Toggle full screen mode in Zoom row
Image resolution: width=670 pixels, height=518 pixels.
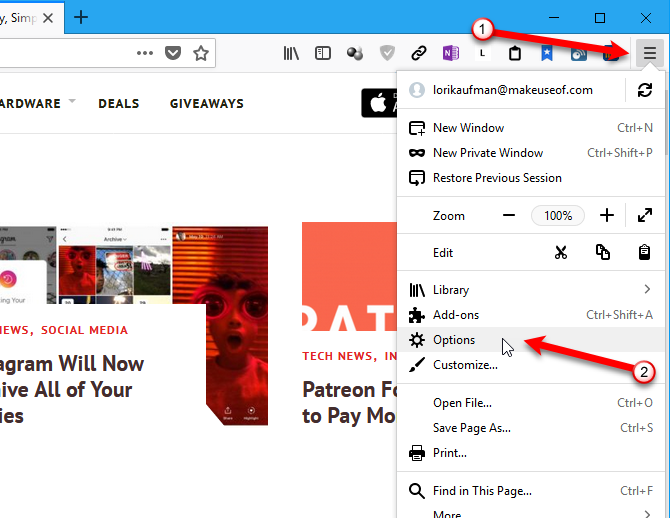[x=645, y=215]
